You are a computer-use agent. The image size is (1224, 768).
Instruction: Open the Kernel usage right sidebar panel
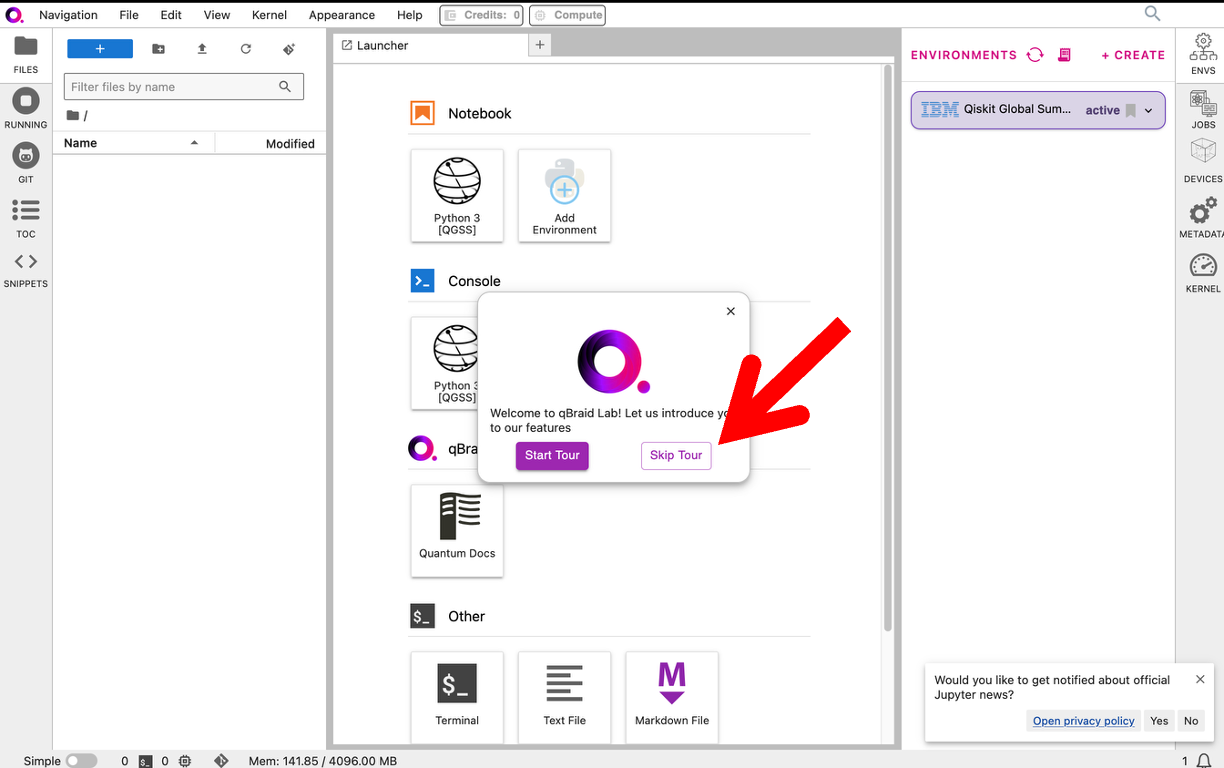[x=1203, y=272]
